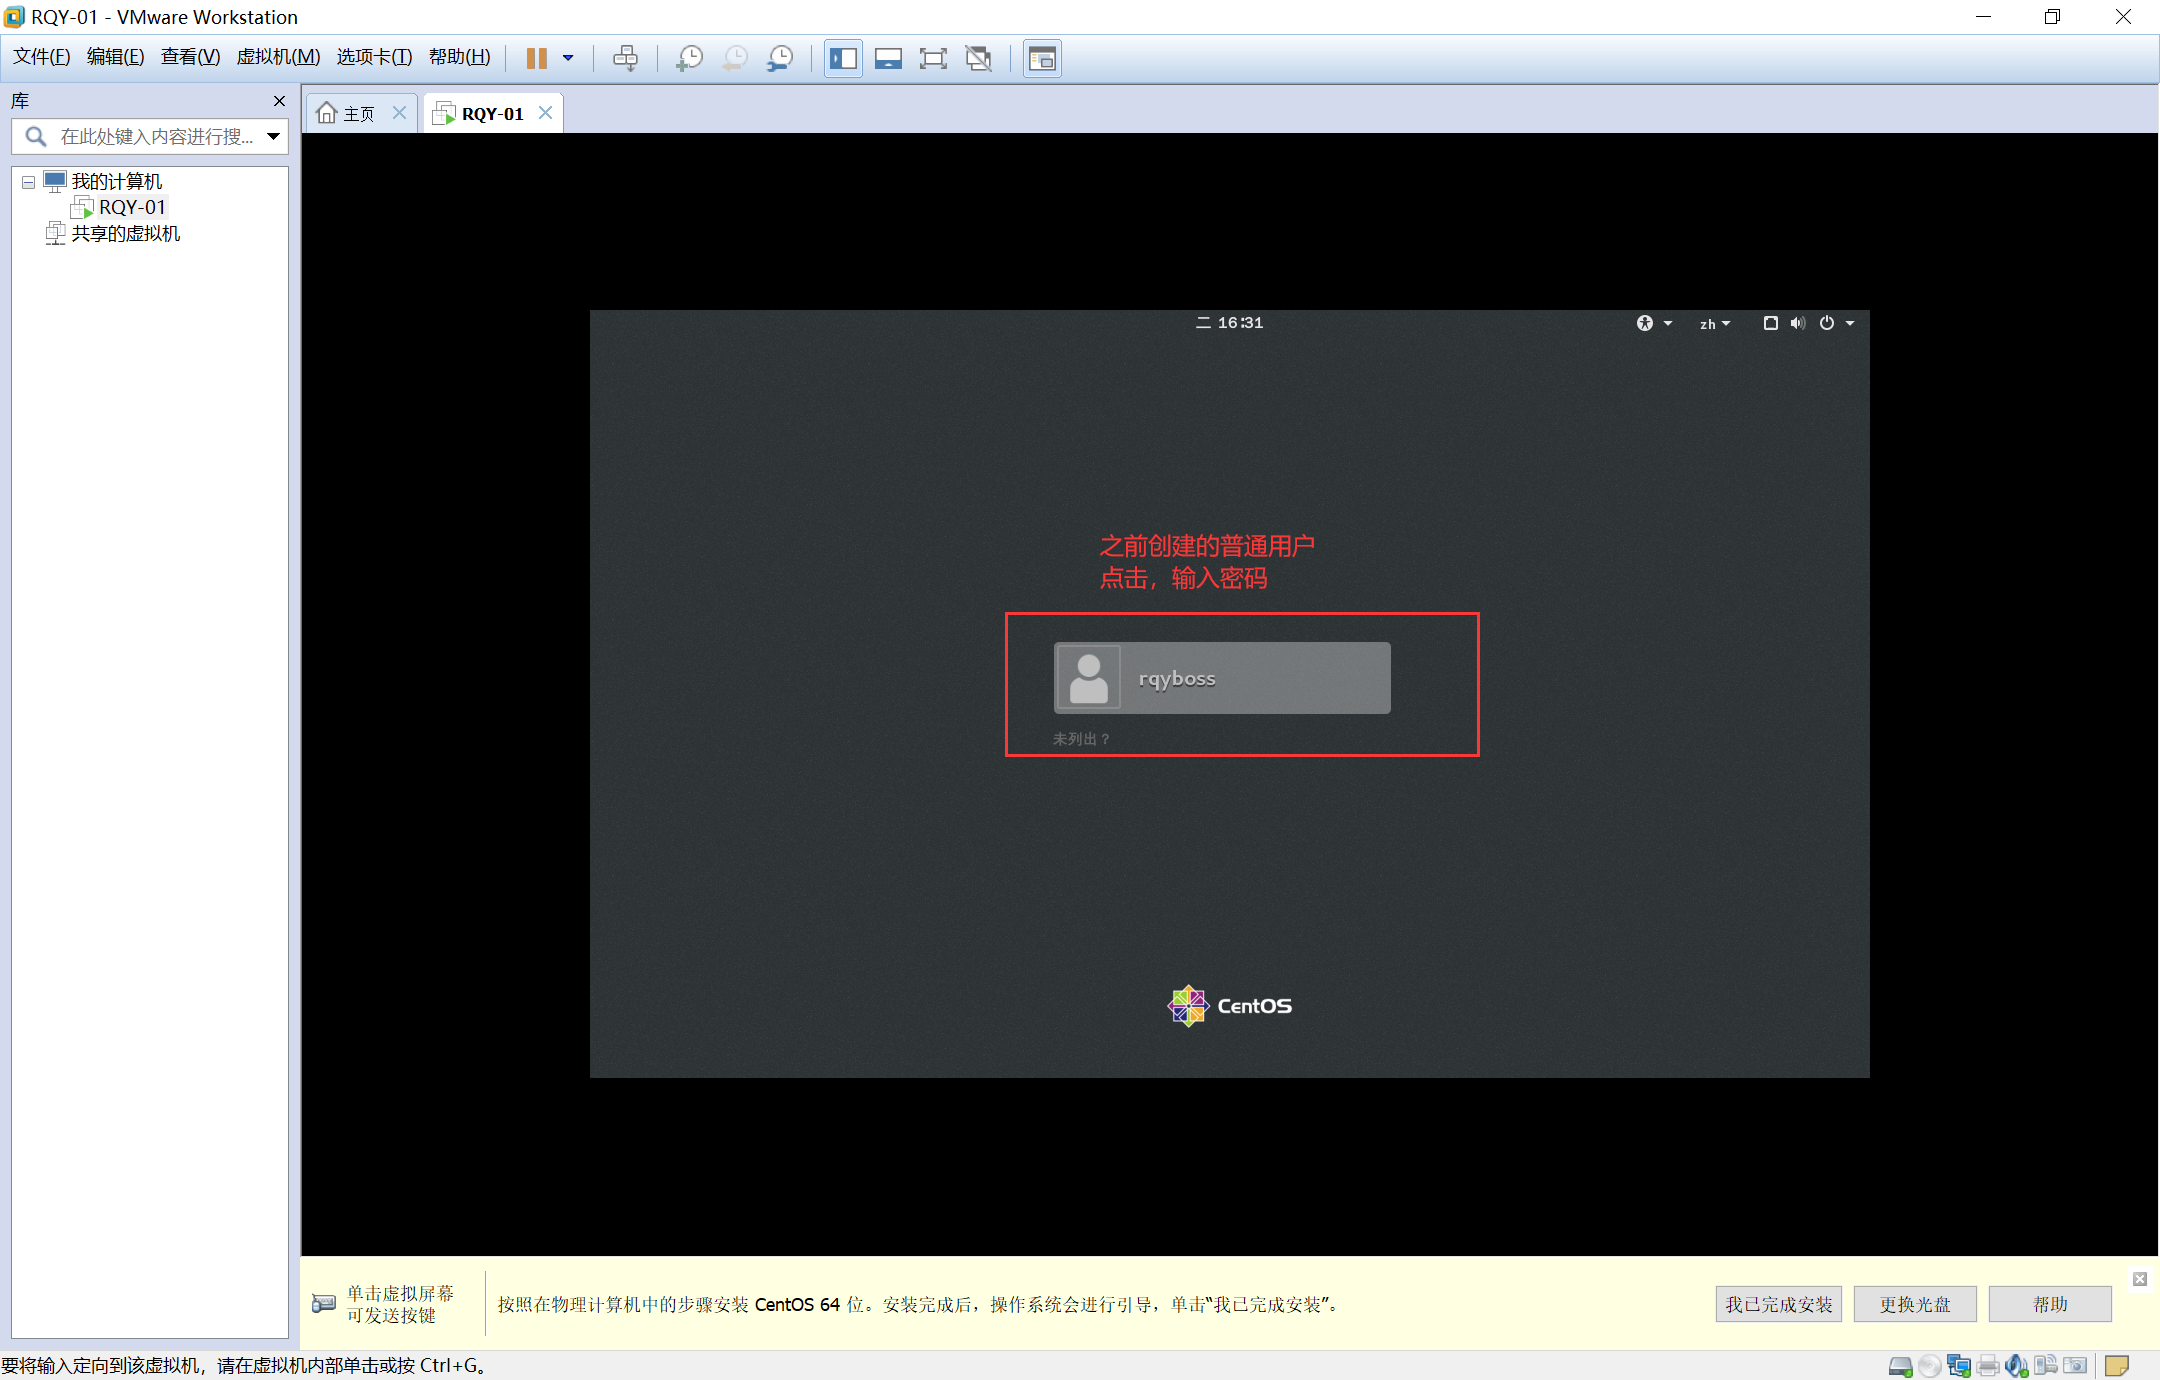2160x1380 pixels.
Task: Click the CD/DVD drive status icon
Action: coord(1930,1366)
